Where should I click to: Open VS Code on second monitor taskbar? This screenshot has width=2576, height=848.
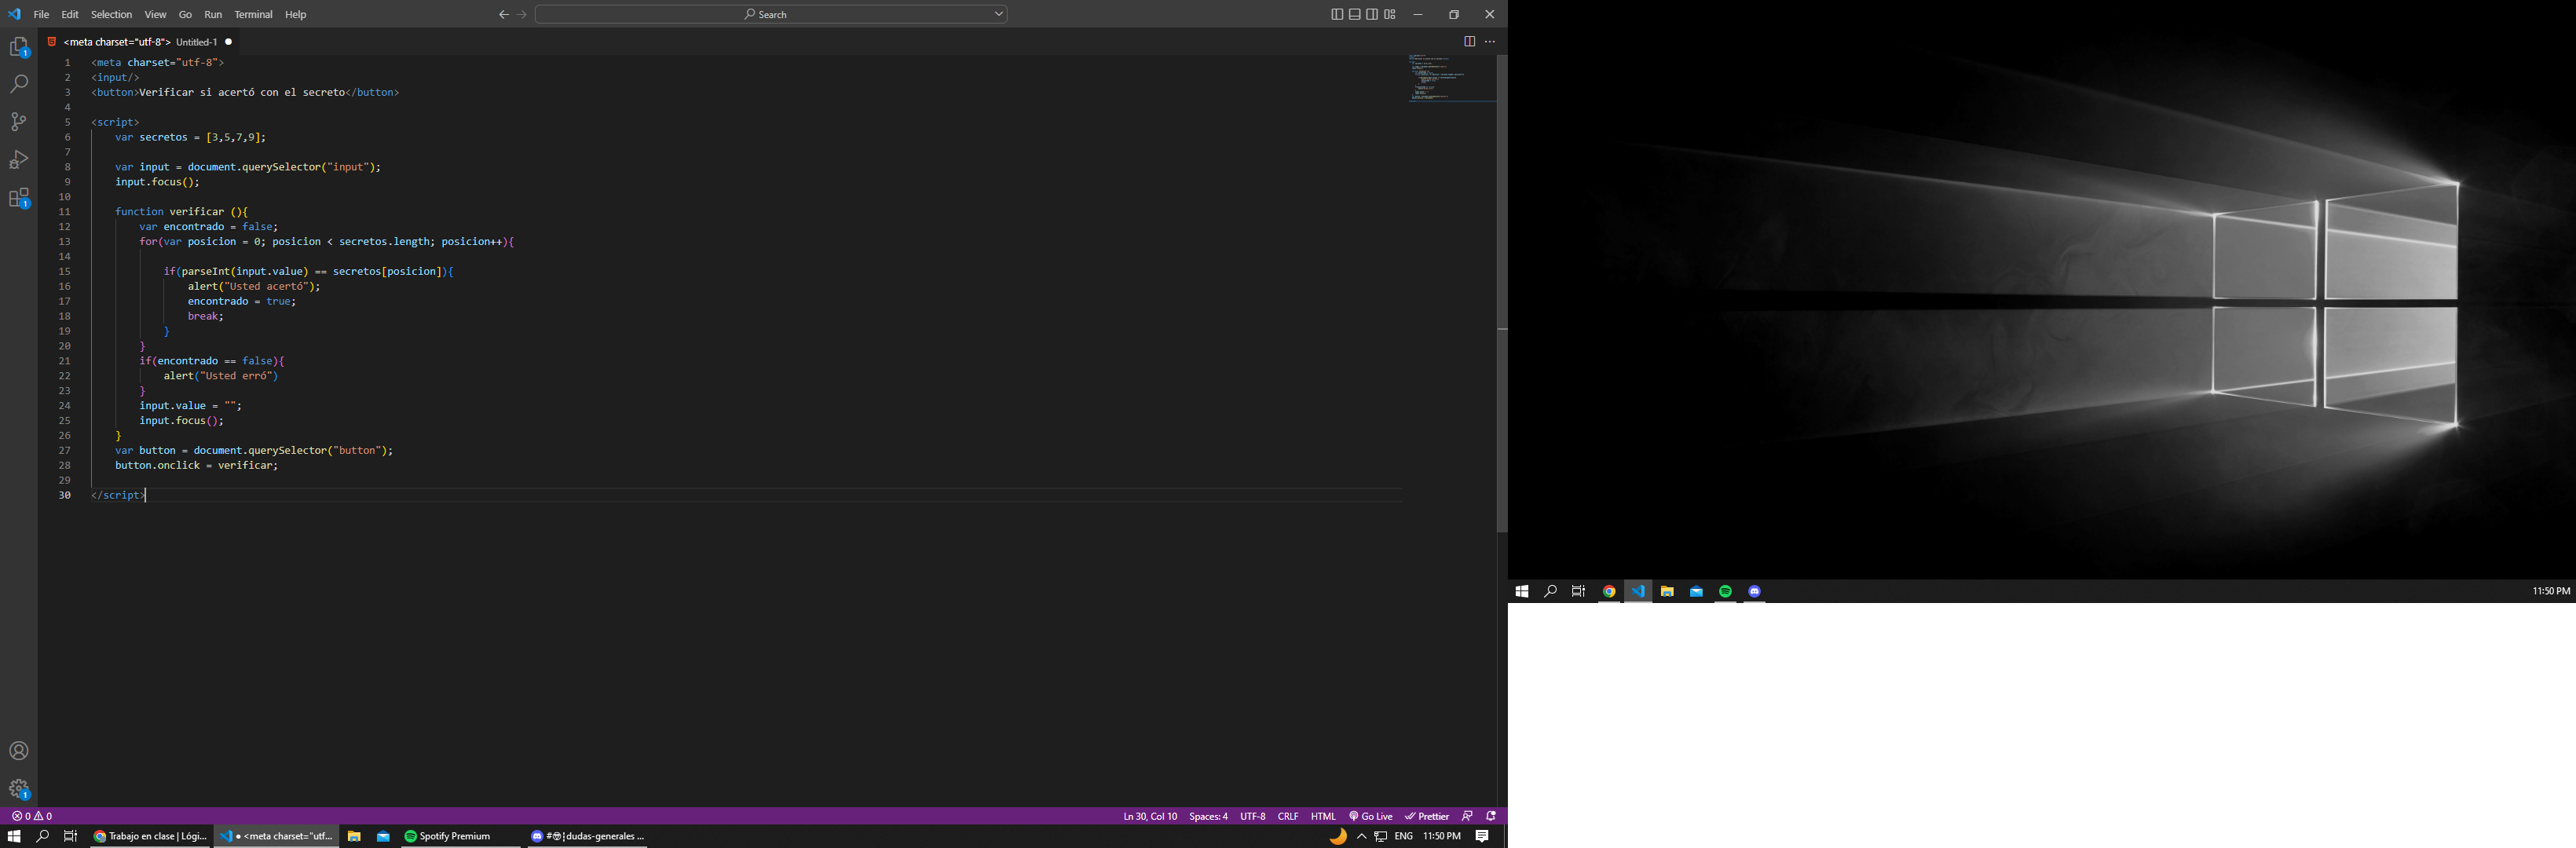(1638, 591)
